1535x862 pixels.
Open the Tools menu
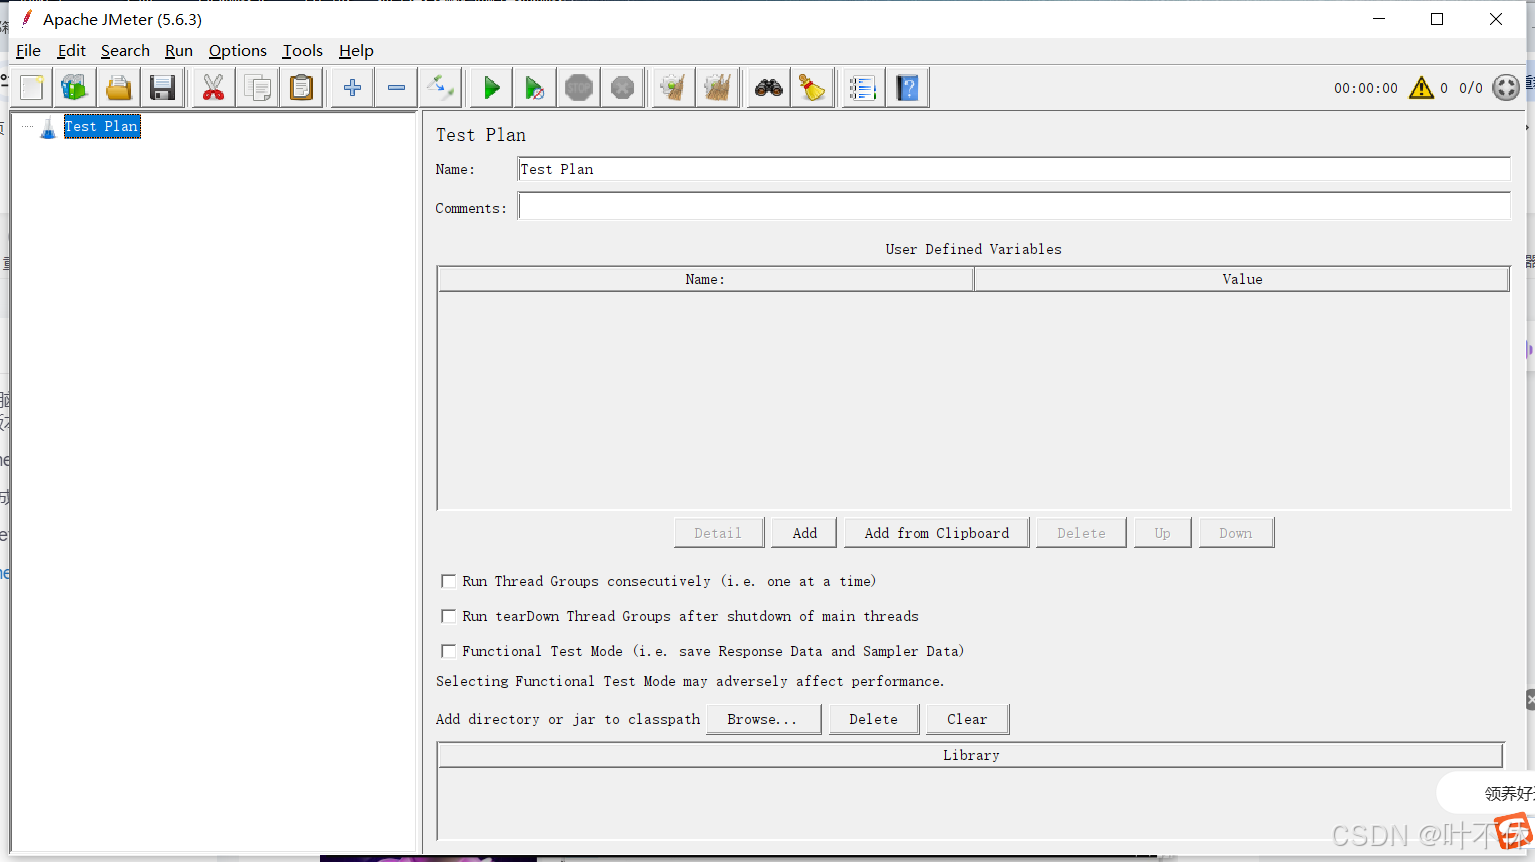tap(303, 51)
